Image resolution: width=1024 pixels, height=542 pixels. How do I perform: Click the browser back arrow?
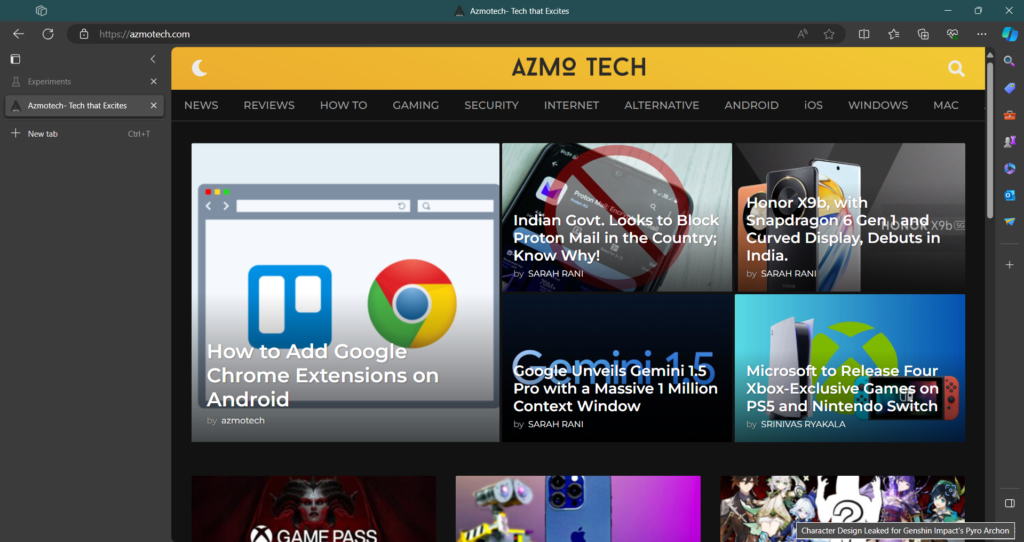[x=18, y=34]
